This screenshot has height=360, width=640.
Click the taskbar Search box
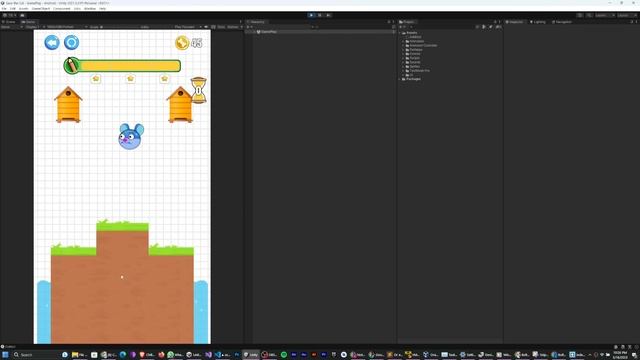[x=35, y=355]
